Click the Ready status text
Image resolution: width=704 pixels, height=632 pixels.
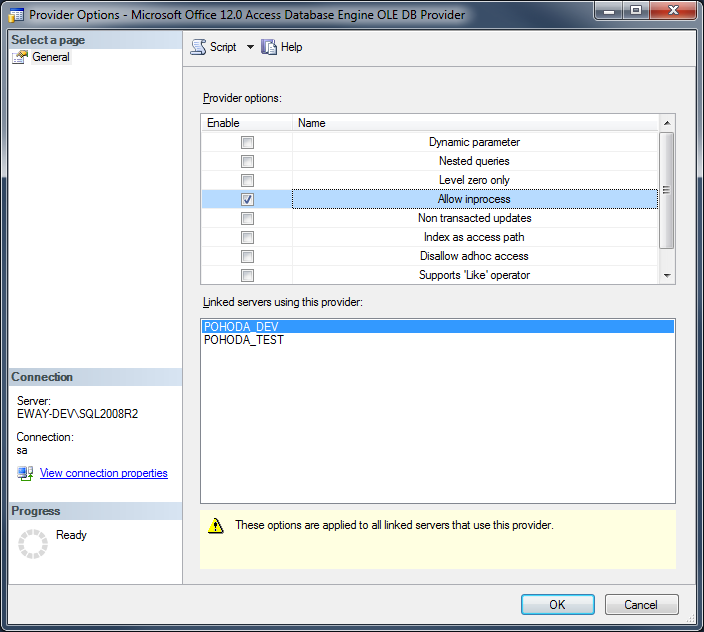71,535
